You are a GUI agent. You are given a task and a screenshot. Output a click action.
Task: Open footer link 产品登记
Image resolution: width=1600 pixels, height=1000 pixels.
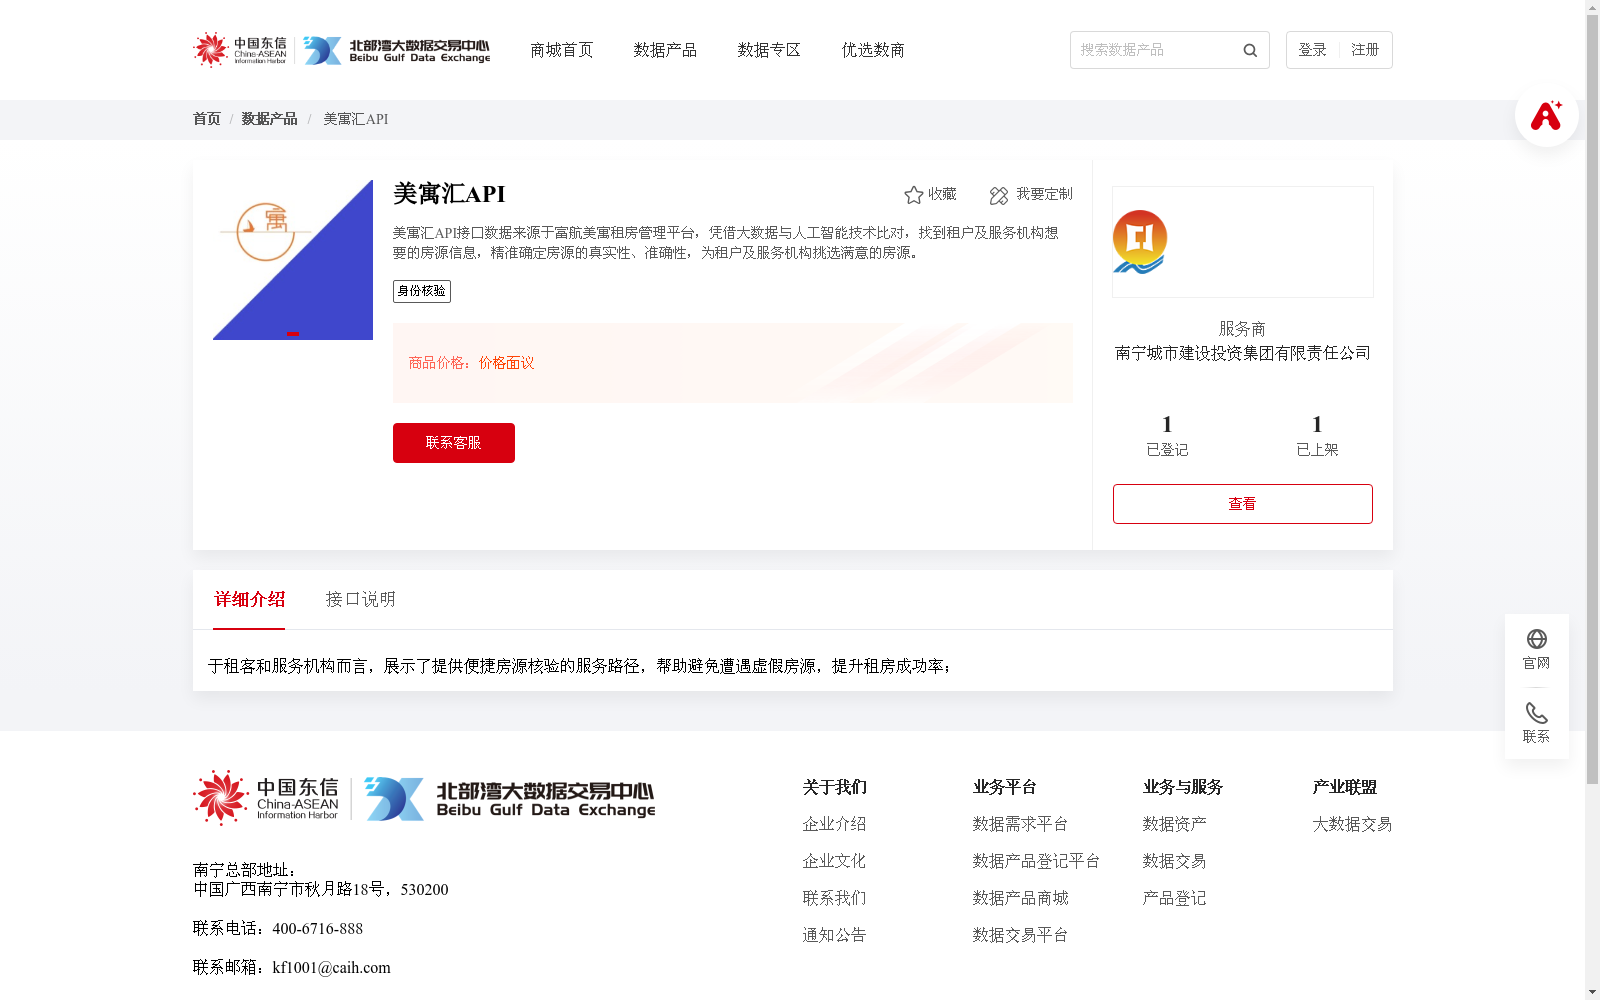(1174, 898)
